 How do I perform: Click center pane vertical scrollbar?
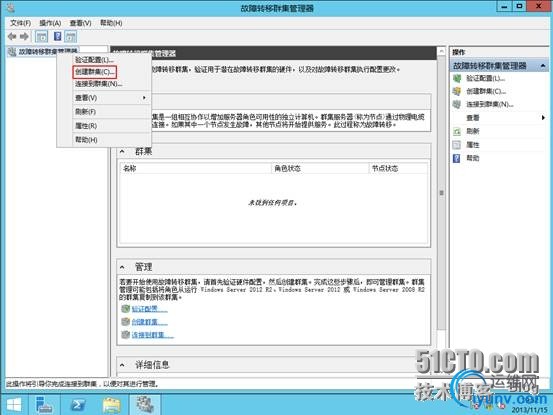point(441,193)
